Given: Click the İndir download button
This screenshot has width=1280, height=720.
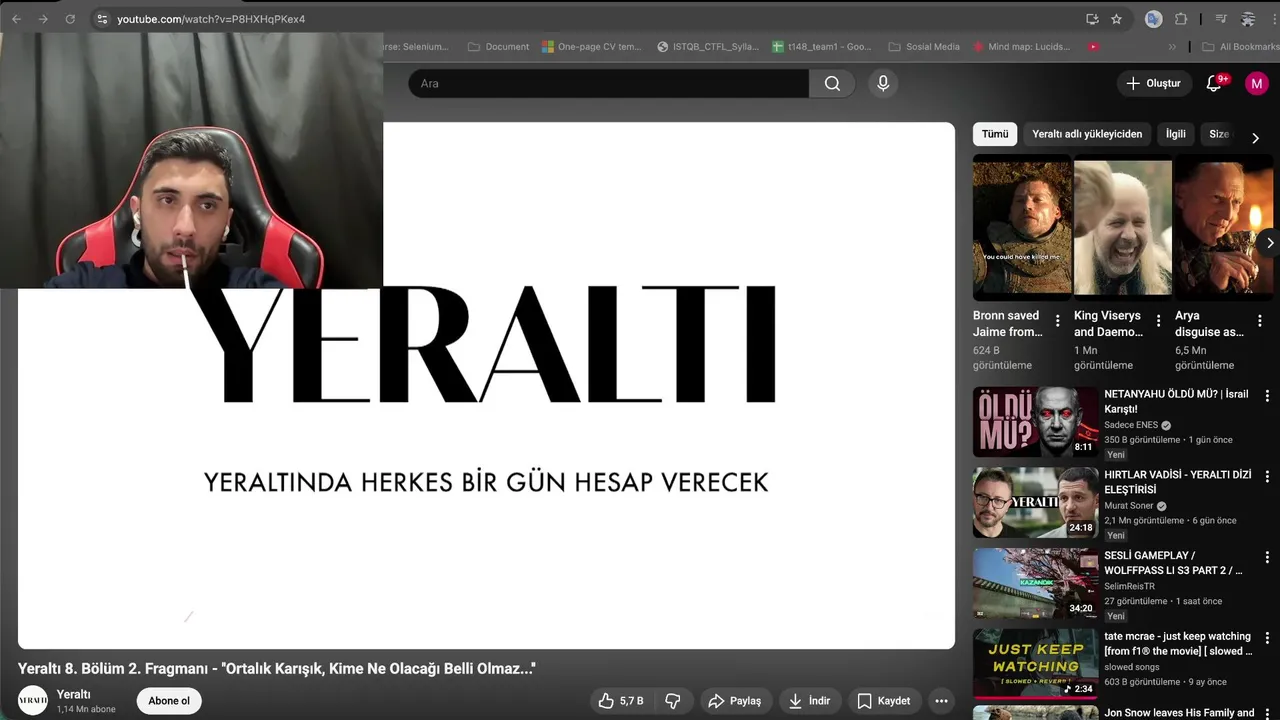Looking at the screenshot, I should (810, 701).
